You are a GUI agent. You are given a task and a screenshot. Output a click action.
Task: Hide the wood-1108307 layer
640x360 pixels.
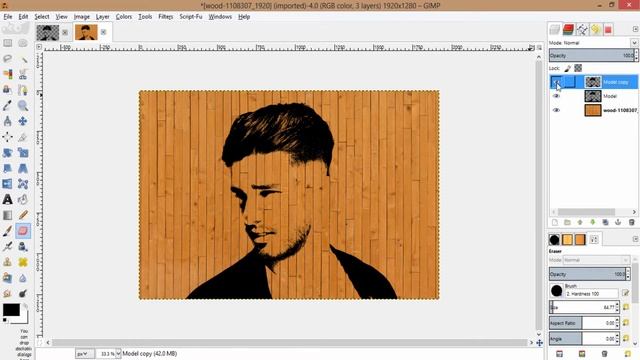tap(556, 110)
